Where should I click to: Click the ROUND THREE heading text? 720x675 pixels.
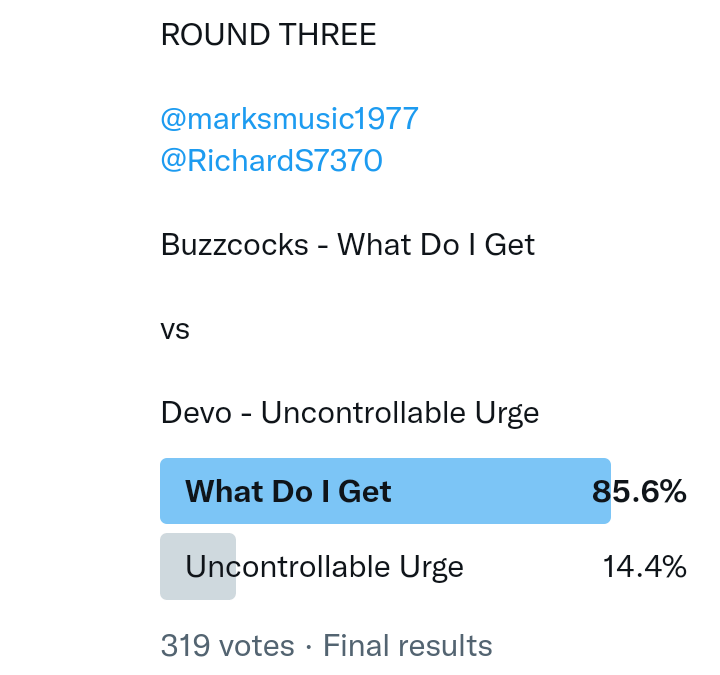point(268,35)
